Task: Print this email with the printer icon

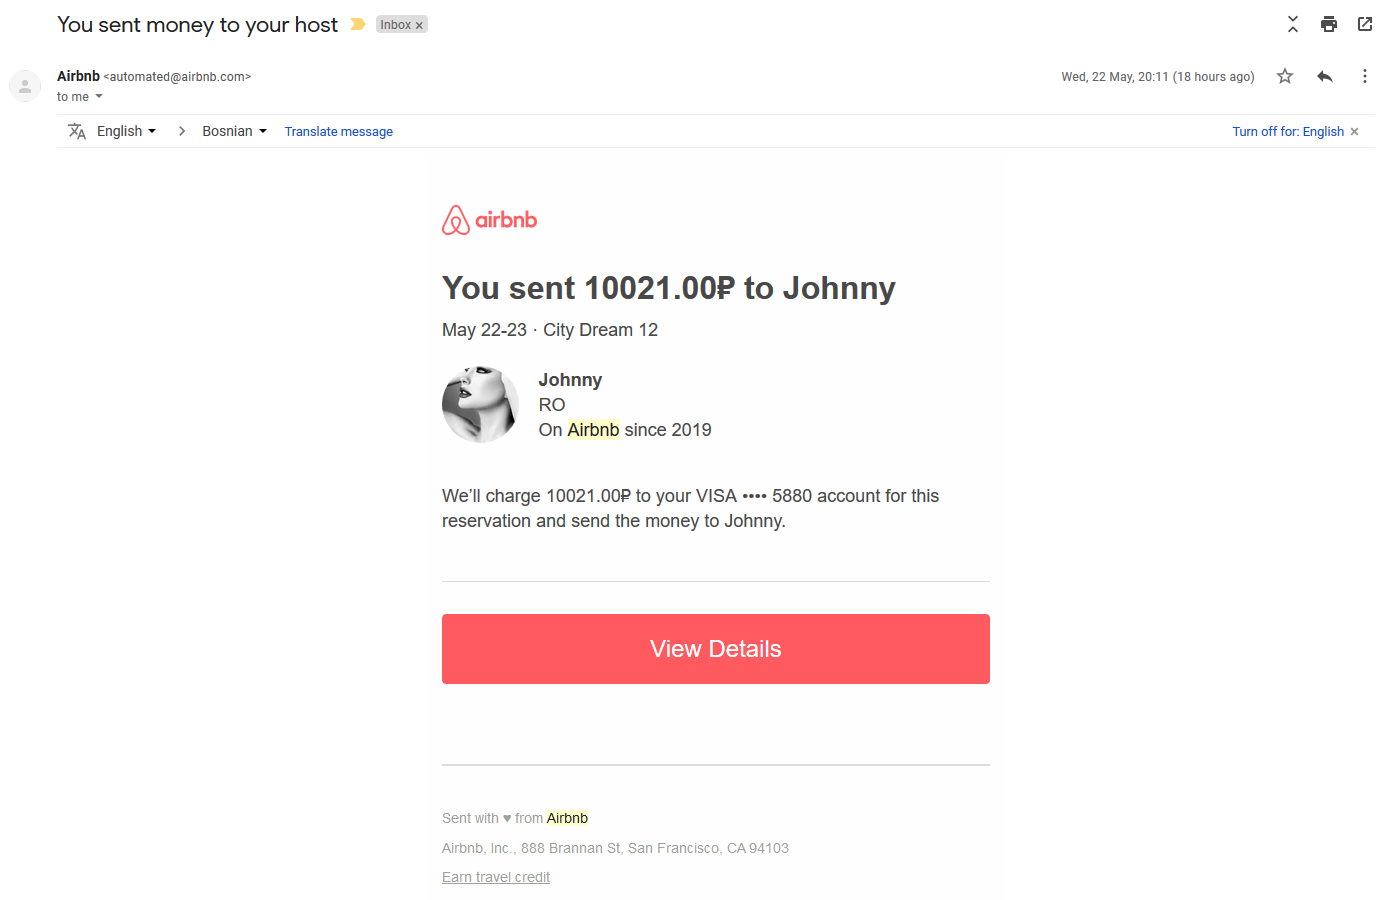Action: coord(1329,24)
